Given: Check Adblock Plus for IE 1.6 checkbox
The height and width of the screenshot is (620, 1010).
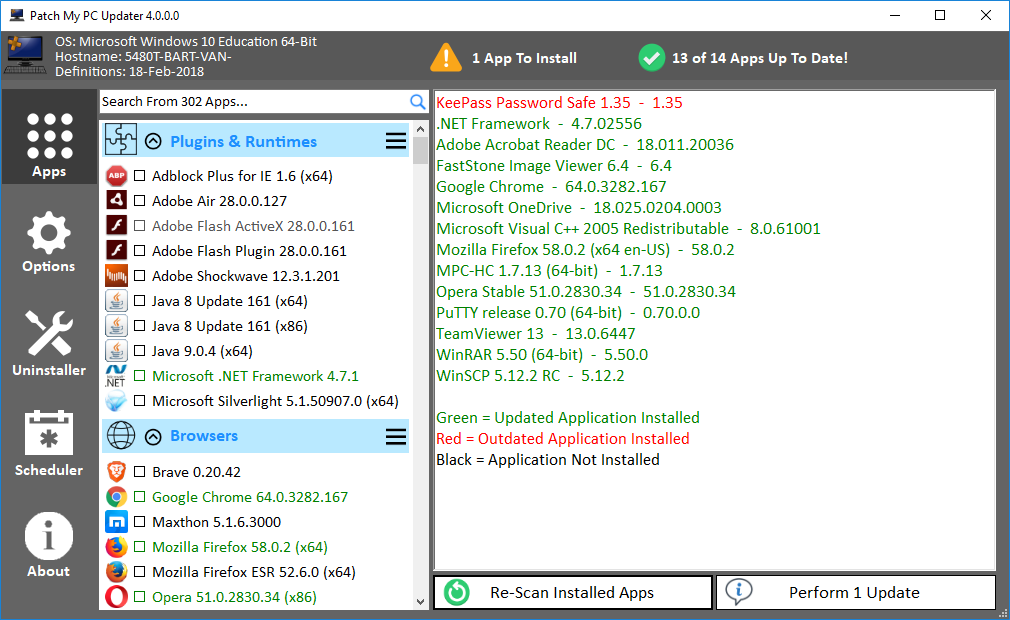Looking at the screenshot, I should [x=139, y=176].
